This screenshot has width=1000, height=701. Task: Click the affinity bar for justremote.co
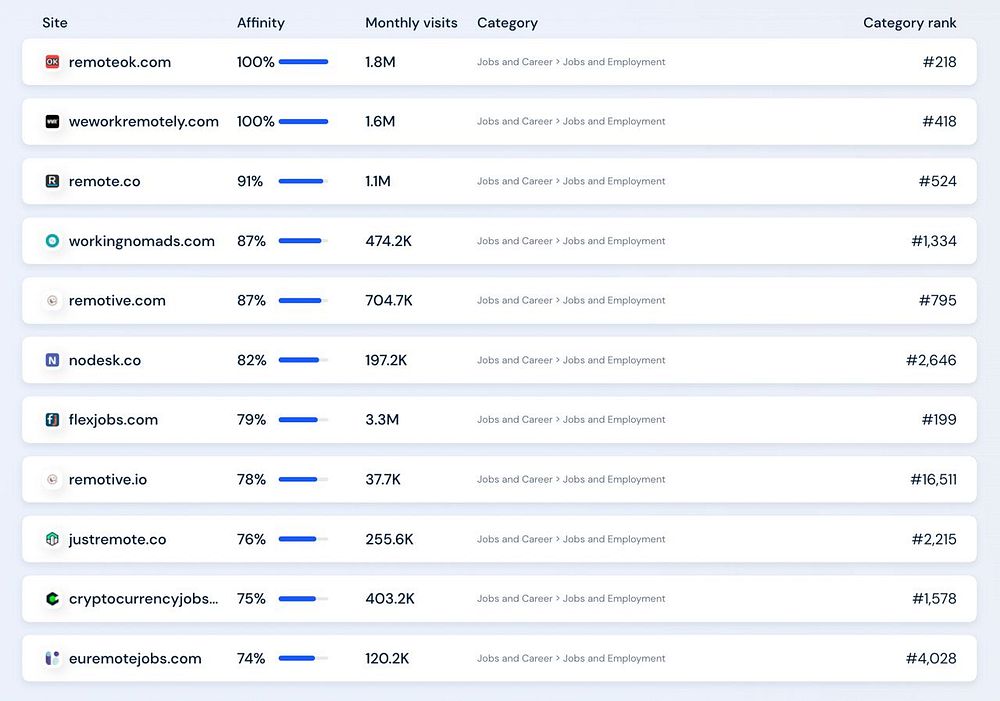pyautogui.click(x=304, y=539)
